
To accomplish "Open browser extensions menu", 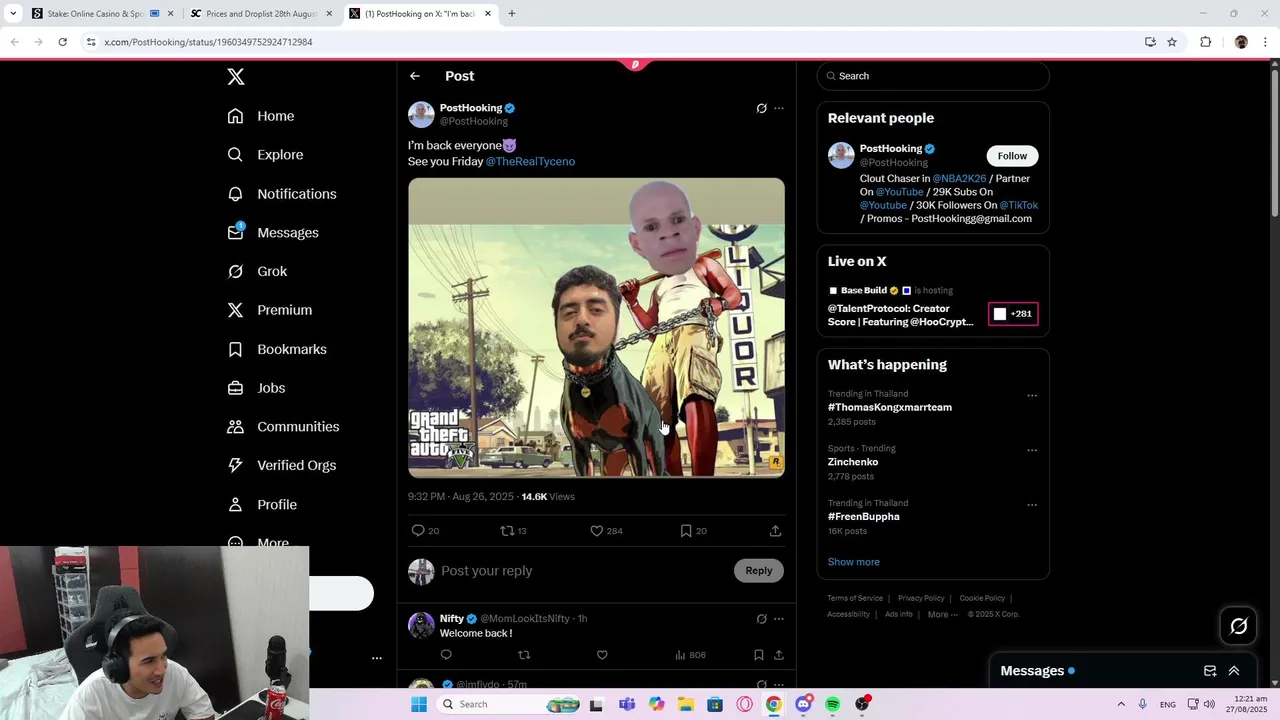I will click(1205, 42).
